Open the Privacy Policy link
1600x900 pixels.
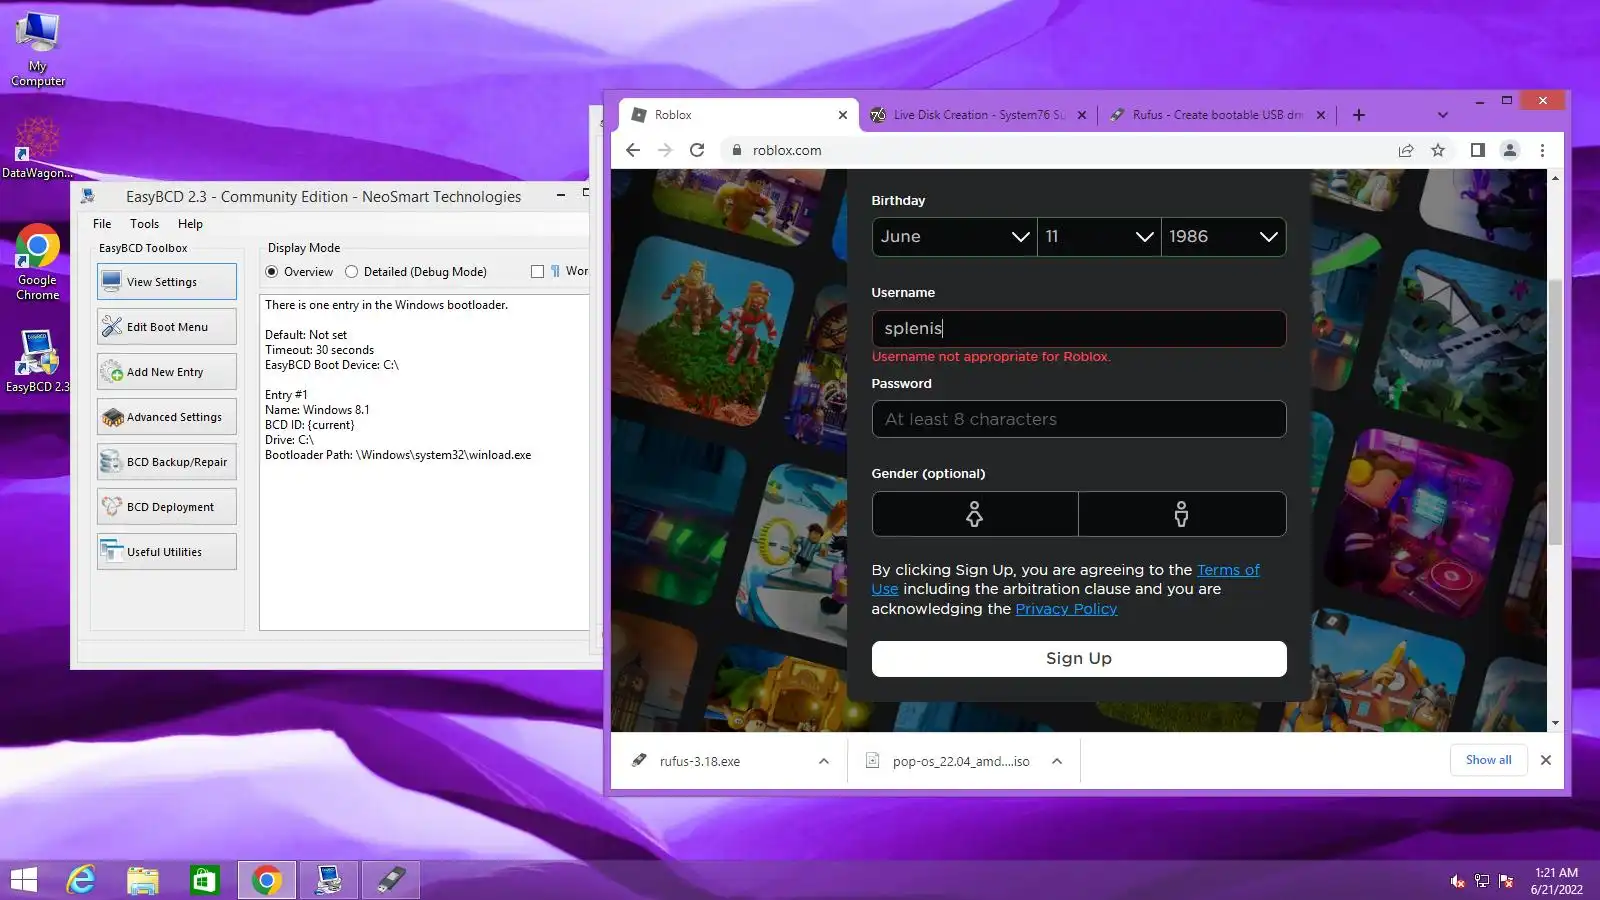(1066, 609)
